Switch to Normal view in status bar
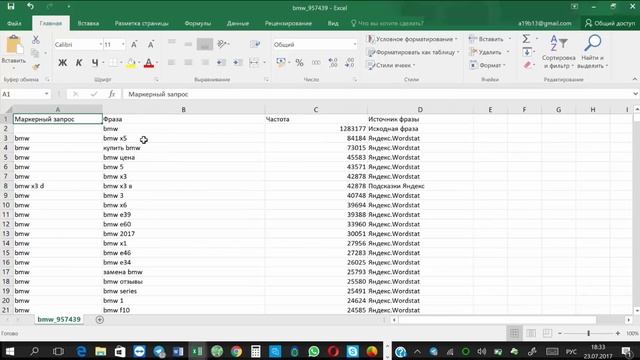 coord(514,333)
